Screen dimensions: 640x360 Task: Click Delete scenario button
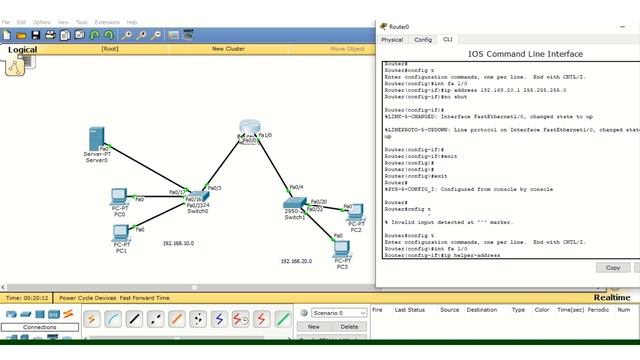click(349, 327)
